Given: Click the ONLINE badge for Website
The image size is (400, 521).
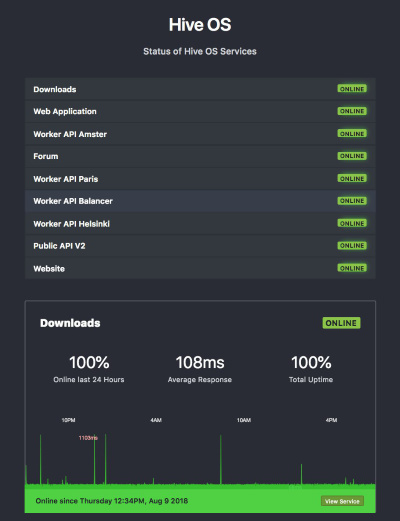Looking at the screenshot, I should pyautogui.click(x=352, y=268).
